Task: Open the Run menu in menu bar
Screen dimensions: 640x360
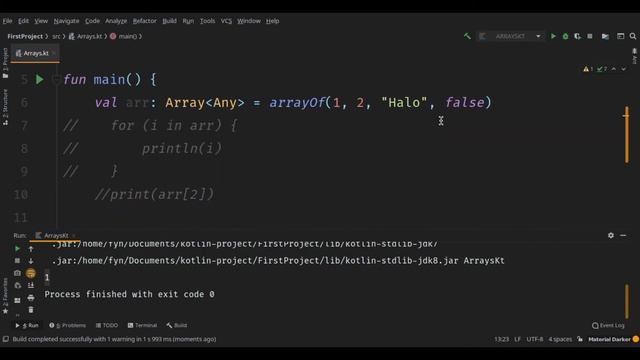Action: tap(188, 21)
